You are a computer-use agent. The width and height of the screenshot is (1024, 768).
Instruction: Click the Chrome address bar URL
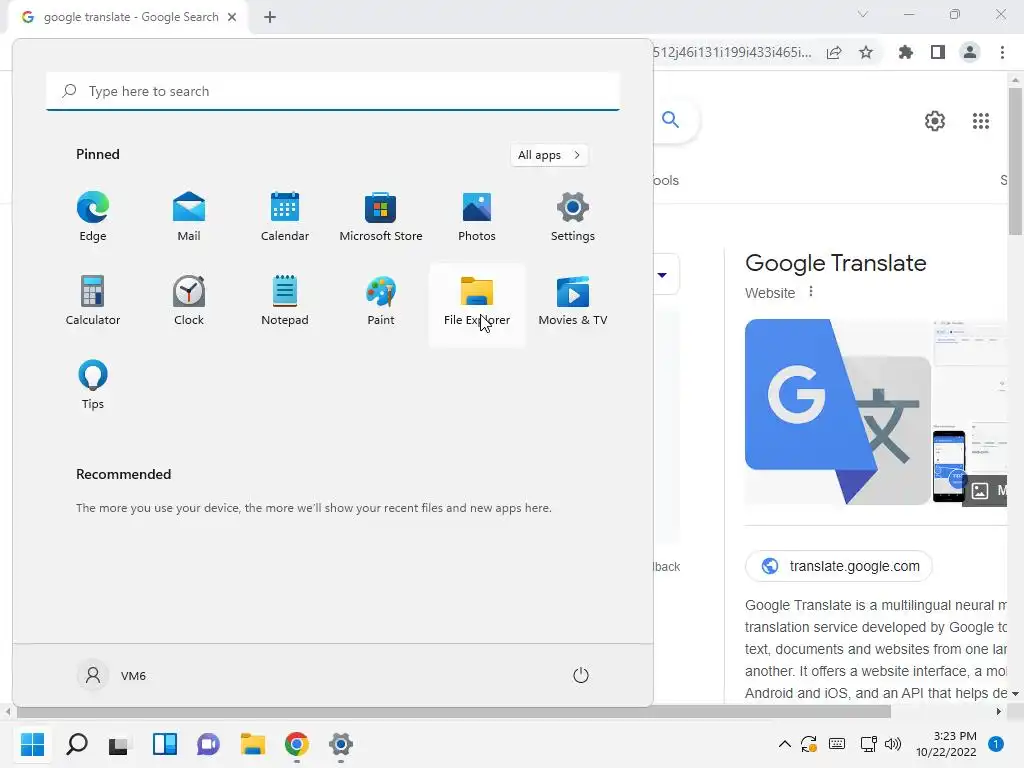coord(731,52)
